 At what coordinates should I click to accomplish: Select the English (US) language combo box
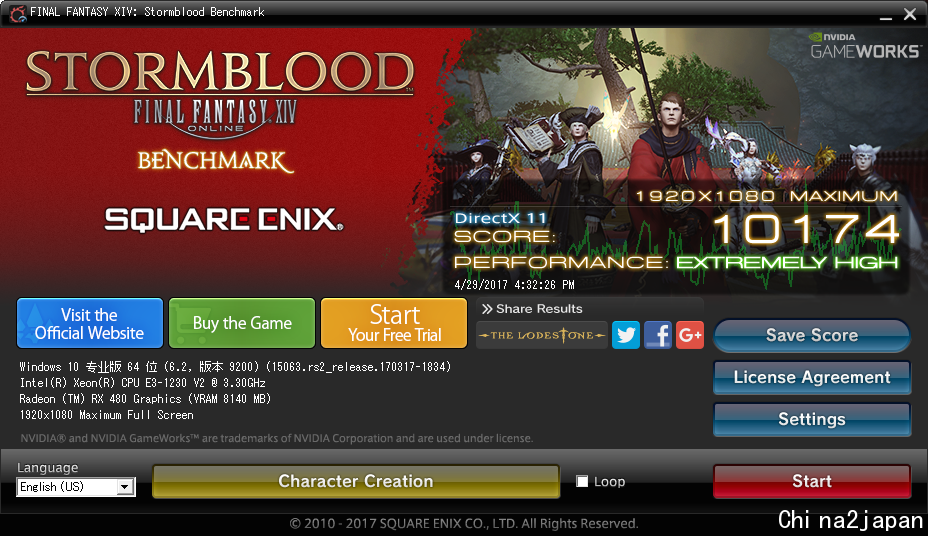point(76,487)
